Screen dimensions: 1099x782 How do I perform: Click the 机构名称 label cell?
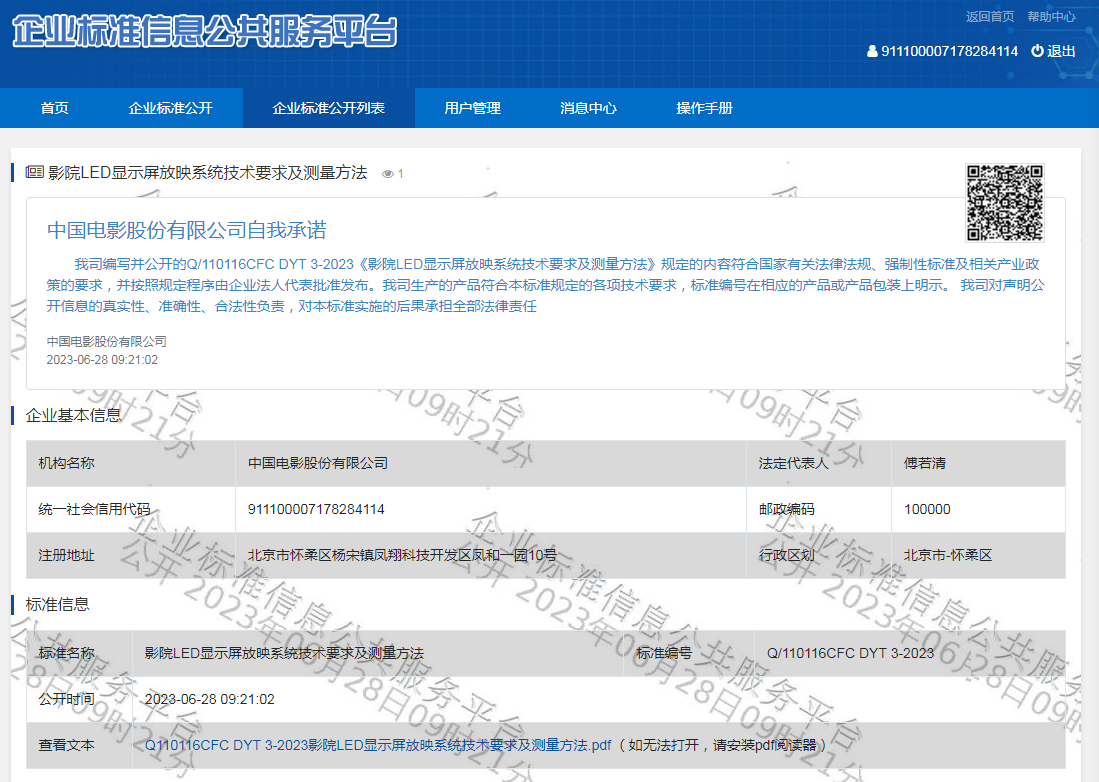[x=131, y=463]
